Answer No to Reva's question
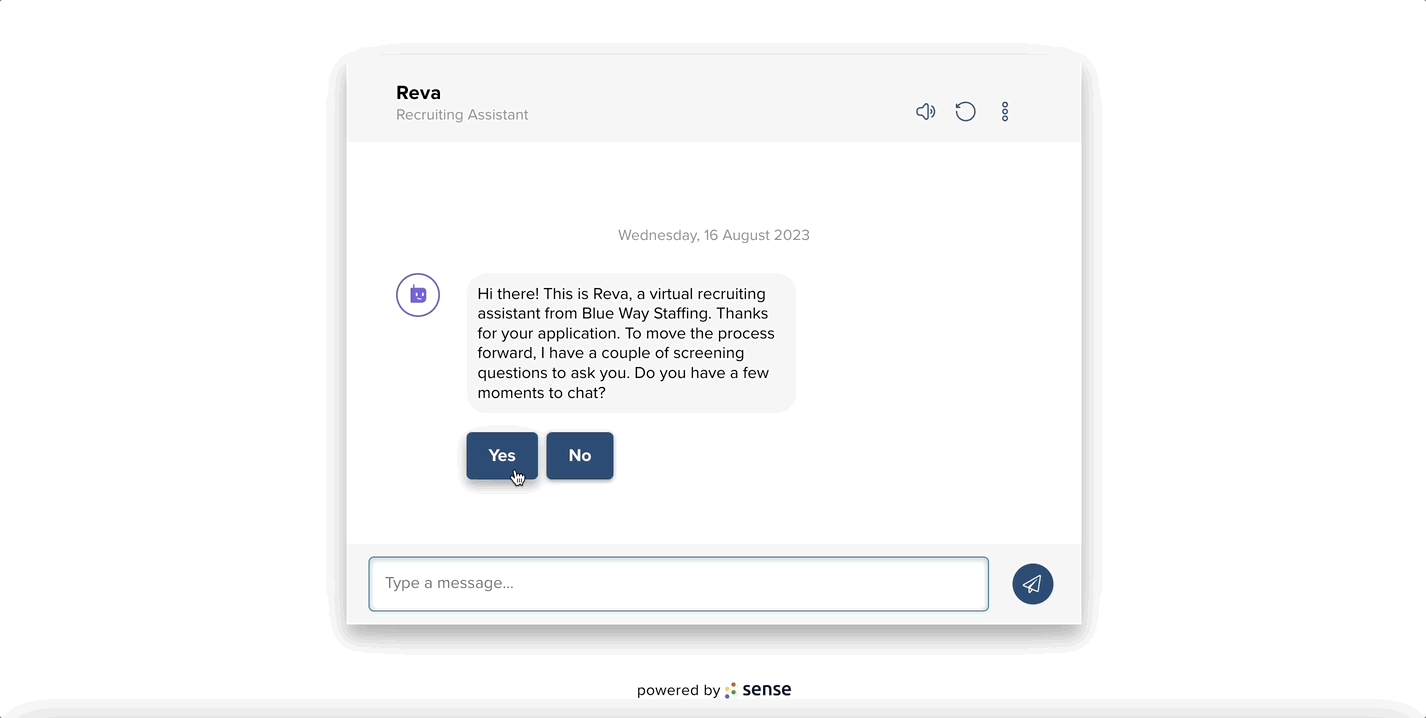 pyautogui.click(x=580, y=456)
